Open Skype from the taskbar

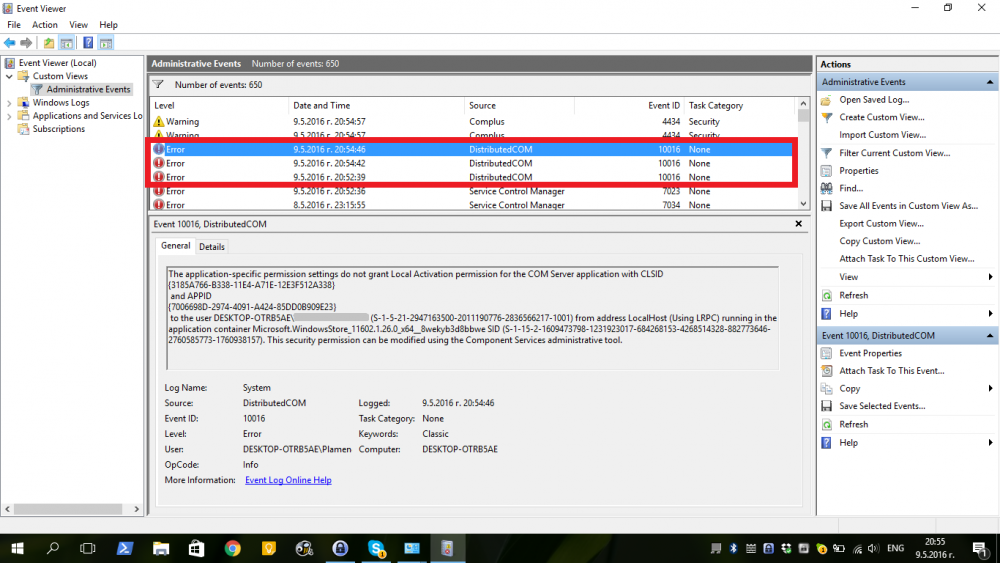[x=376, y=548]
